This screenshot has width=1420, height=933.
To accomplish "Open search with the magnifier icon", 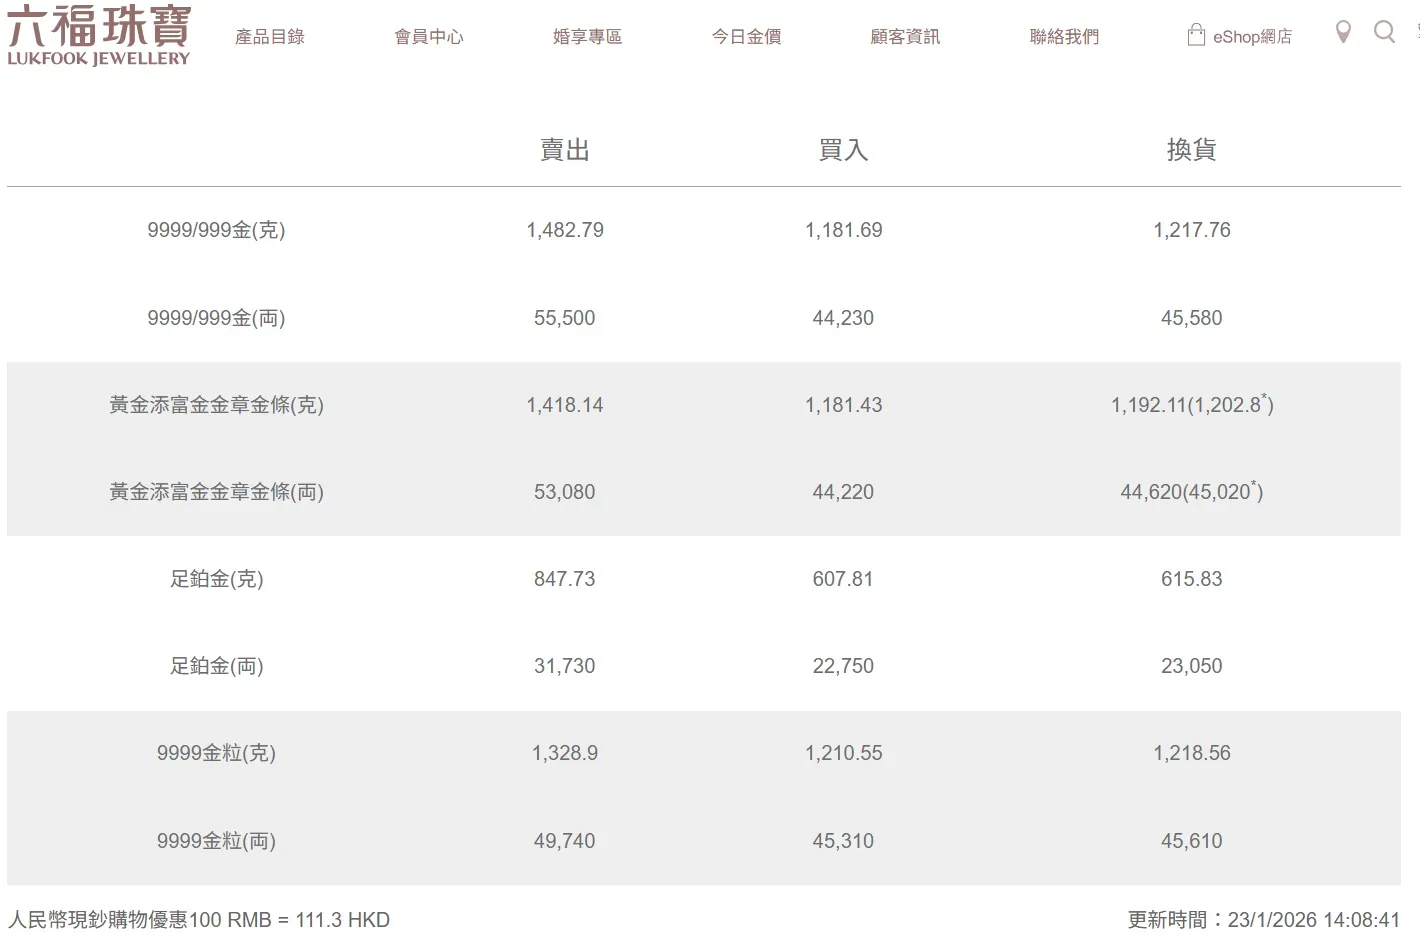I will pos(1385,32).
